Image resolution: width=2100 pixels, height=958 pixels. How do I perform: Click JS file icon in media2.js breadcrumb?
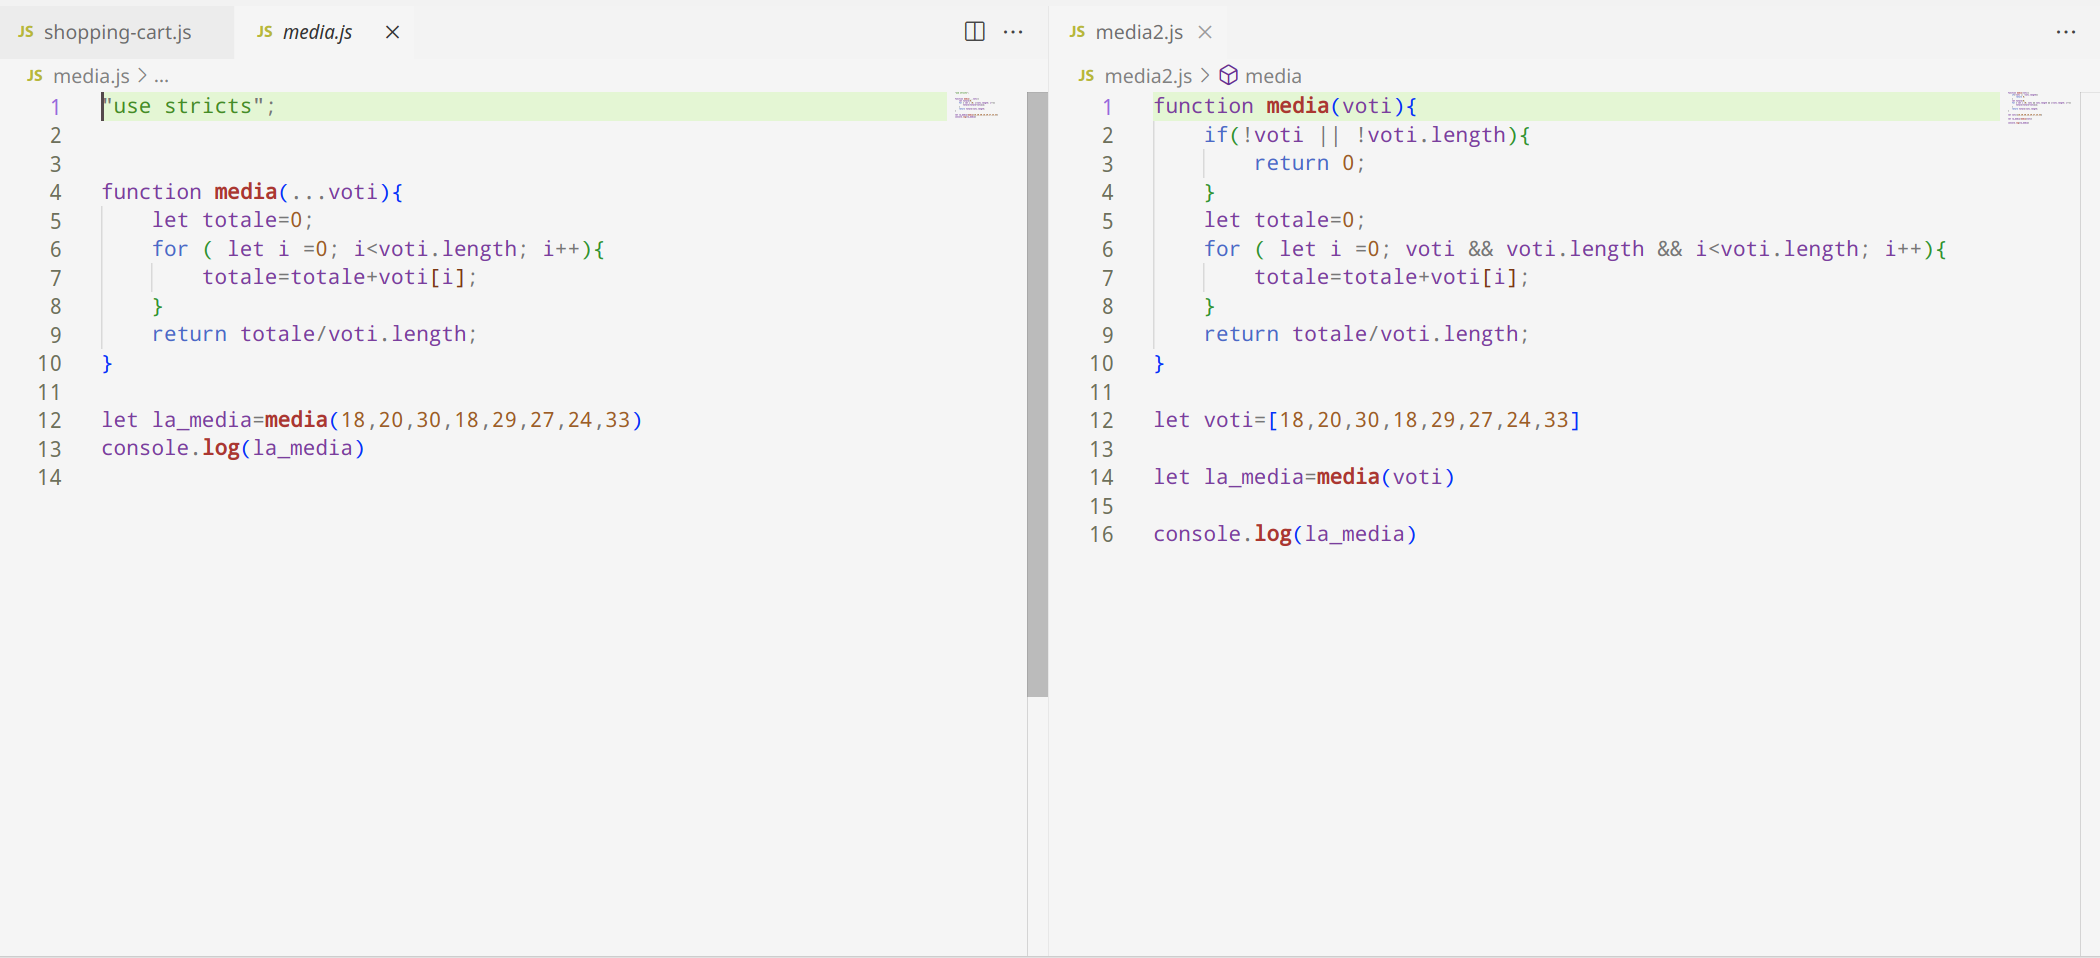coord(1086,76)
